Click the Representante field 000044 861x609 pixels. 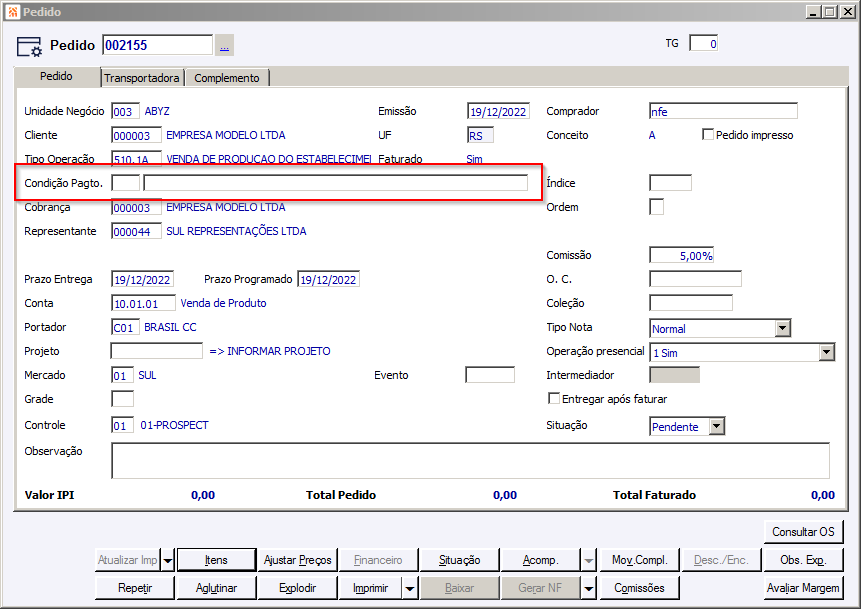[136, 231]
